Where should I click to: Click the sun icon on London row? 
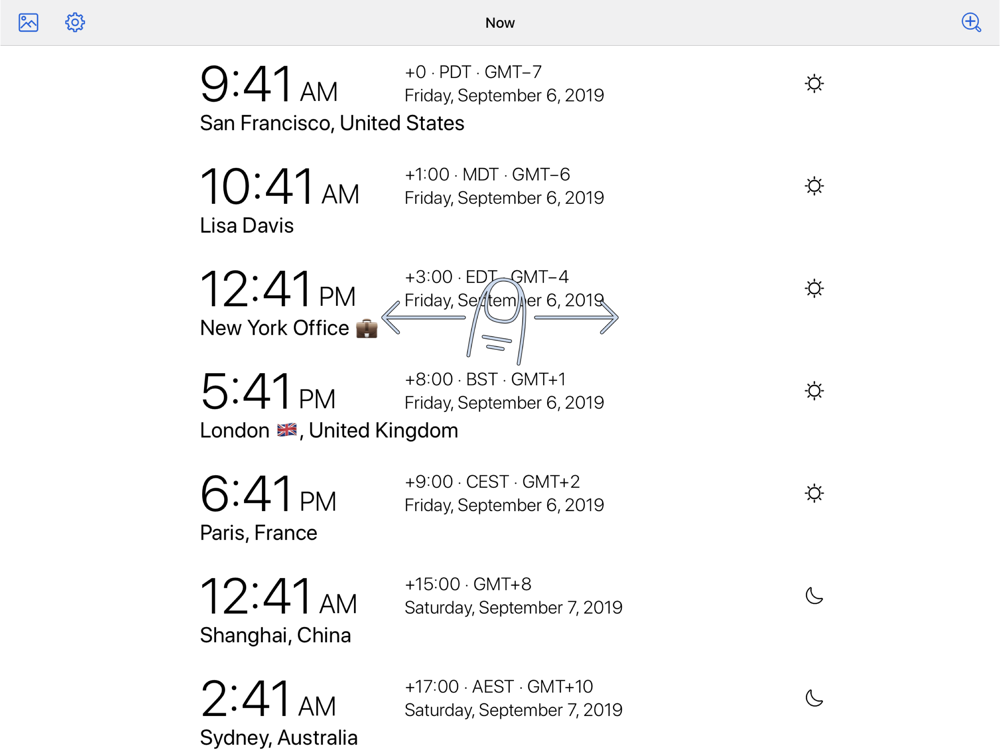tap(814, 391)
